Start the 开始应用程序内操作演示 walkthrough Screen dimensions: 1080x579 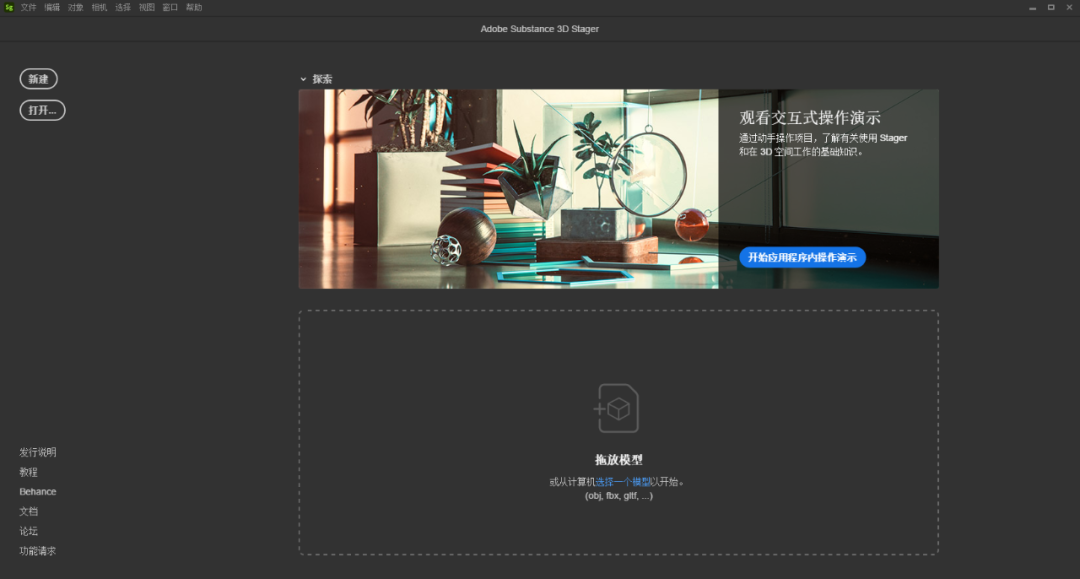802,257
